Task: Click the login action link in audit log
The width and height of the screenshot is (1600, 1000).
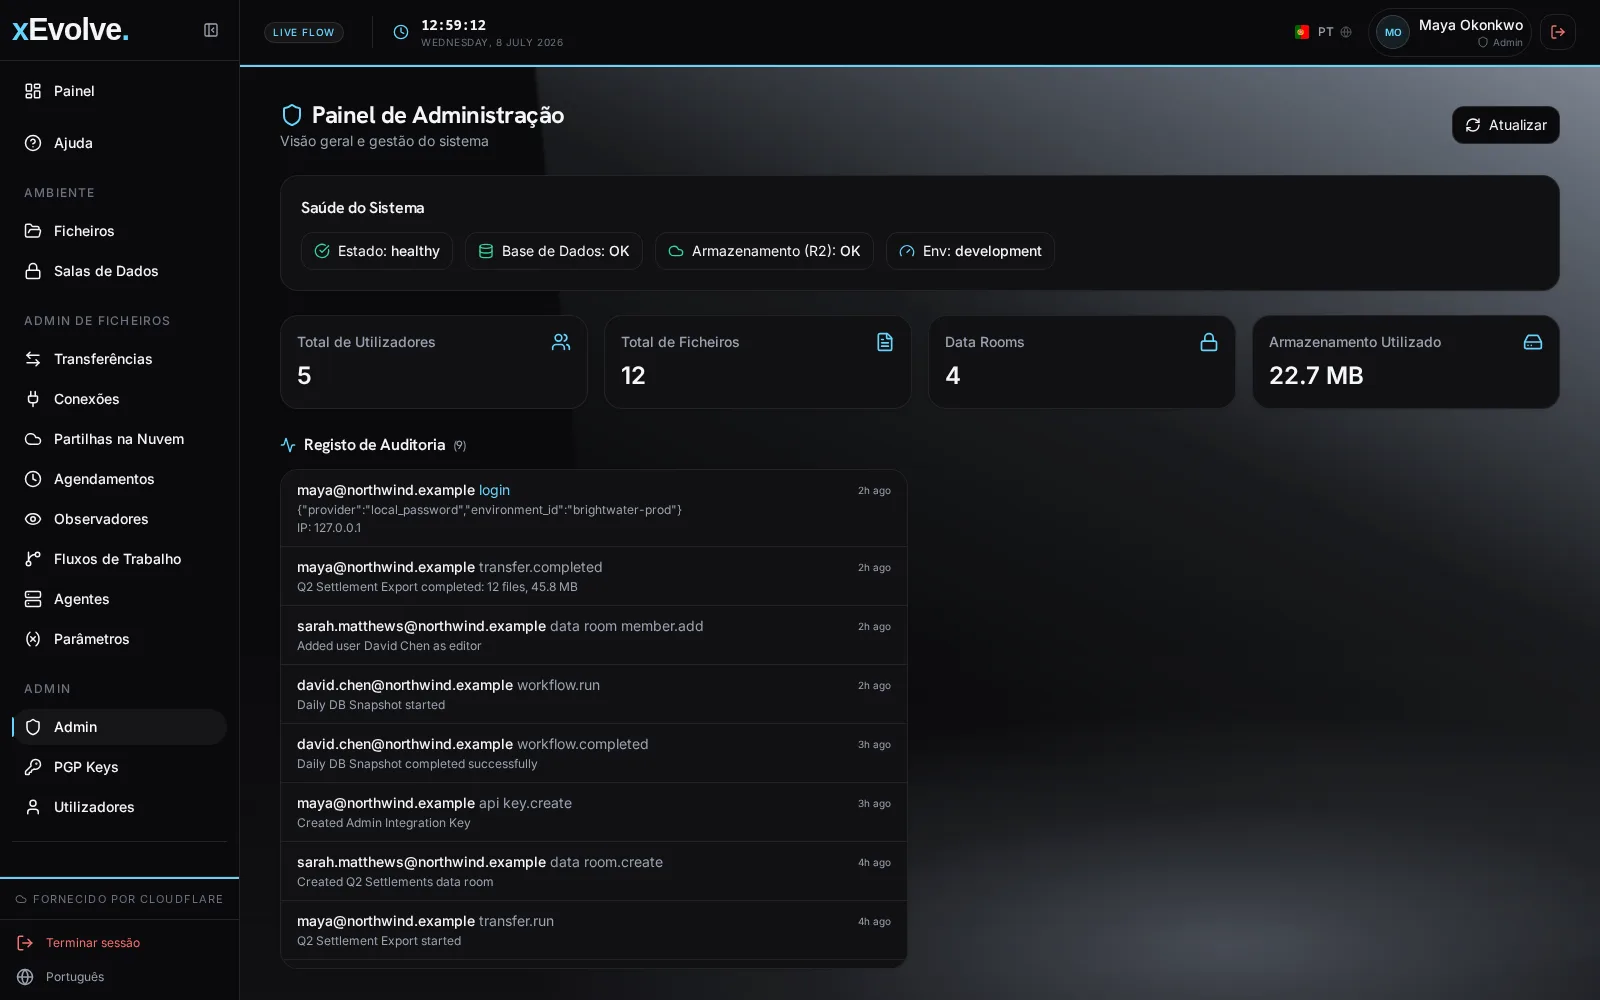Action: 494,490
